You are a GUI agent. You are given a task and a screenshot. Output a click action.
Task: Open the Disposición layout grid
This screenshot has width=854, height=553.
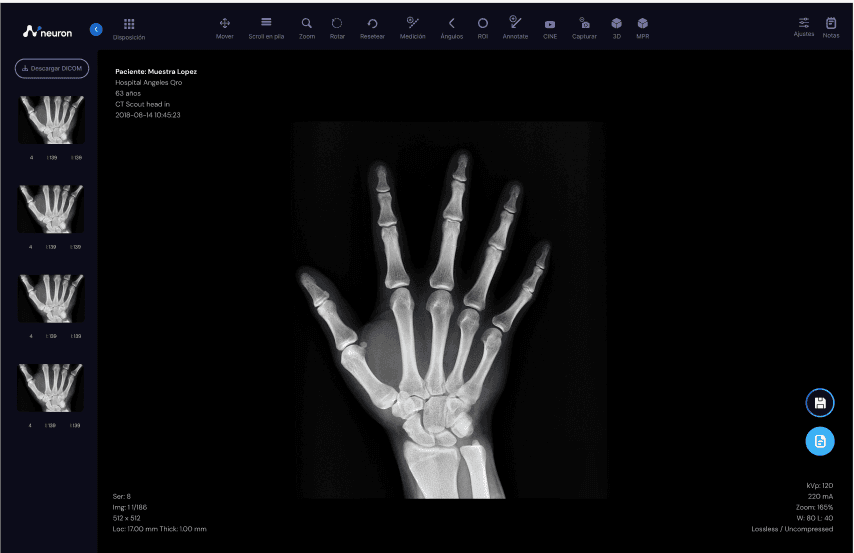pyautogui.click(x=129, y=24)
